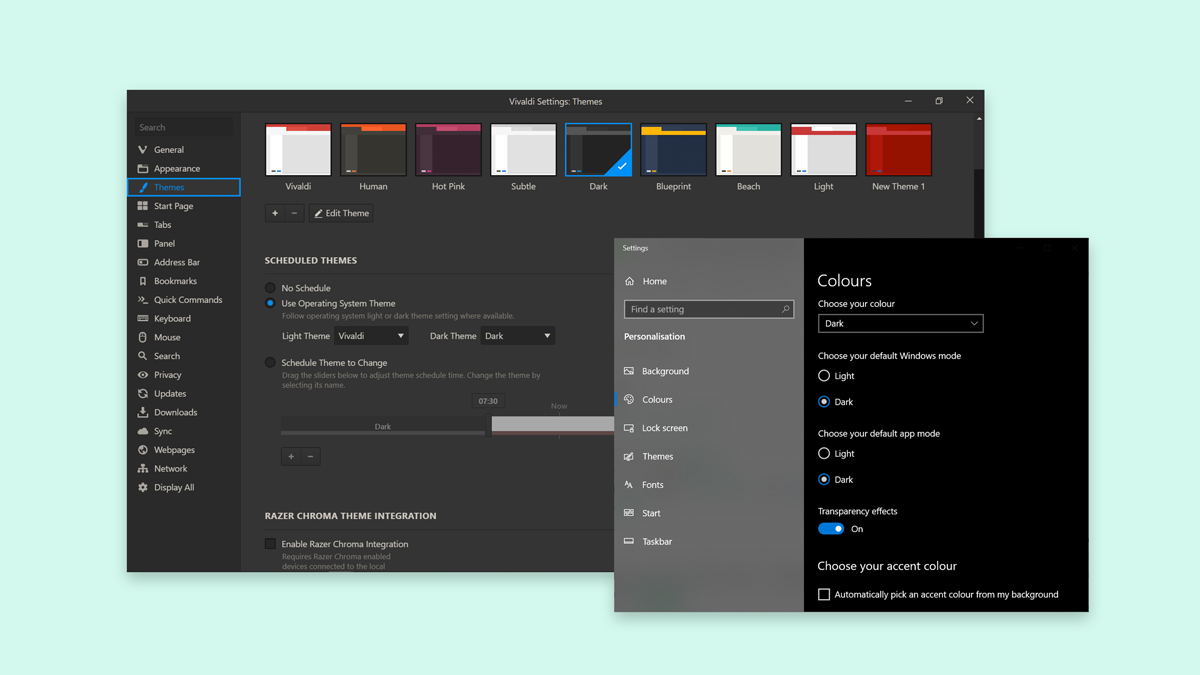Turn off Transparency effects switch
Image resolution: width=1200 pixels, height=675 pixels.
click(x=831, y=529)
